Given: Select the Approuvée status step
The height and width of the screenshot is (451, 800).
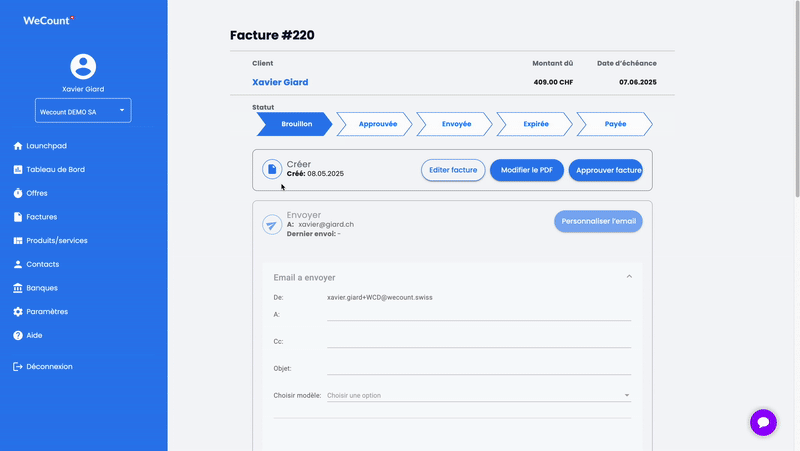Looking at the screenshot, I should pos(374,124).
